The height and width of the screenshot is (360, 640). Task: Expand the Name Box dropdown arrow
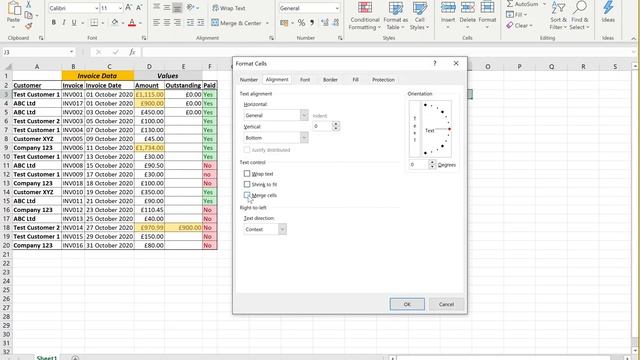pos(71,52)
